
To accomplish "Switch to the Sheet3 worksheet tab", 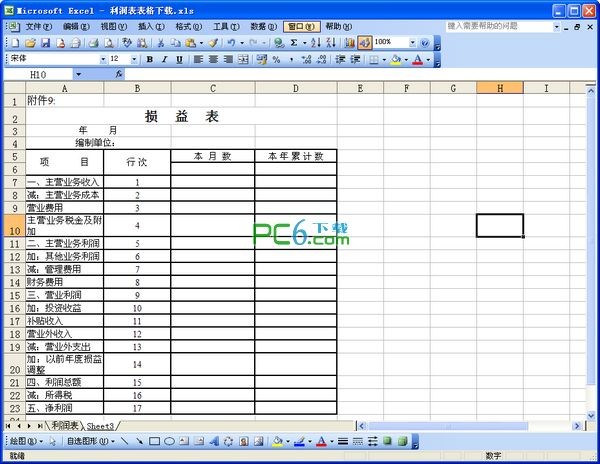I will 100,426.
